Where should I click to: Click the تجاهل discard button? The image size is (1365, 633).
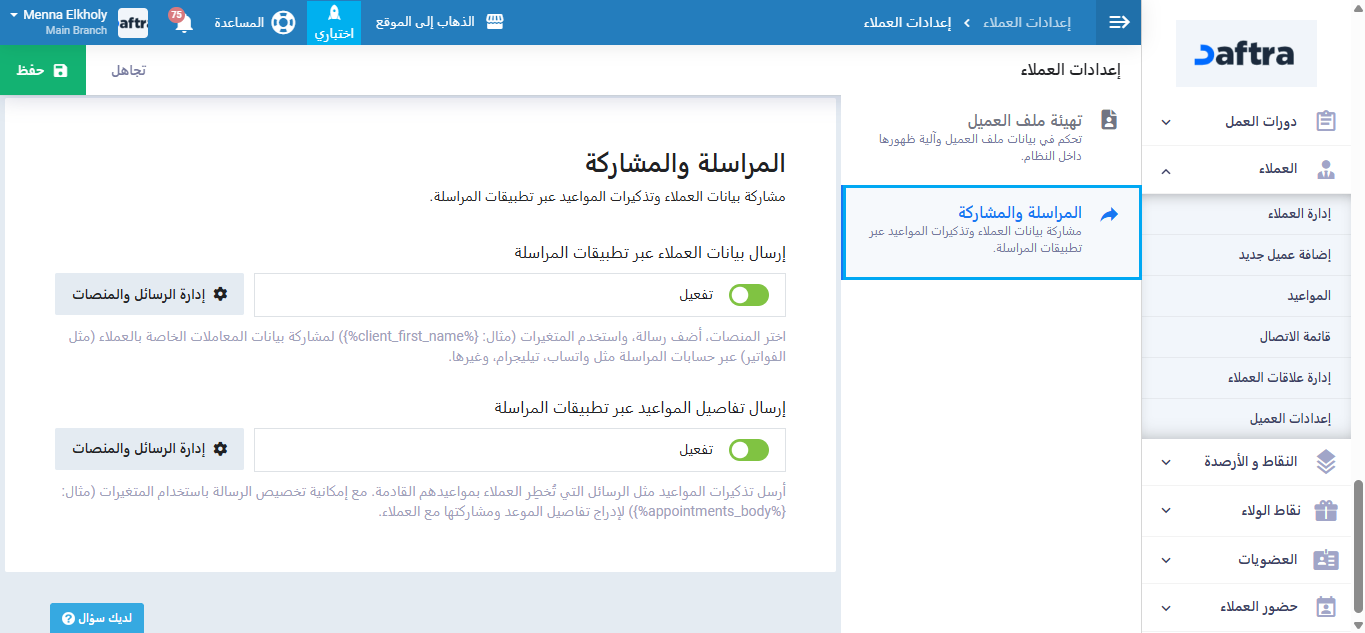coord(128,70)
